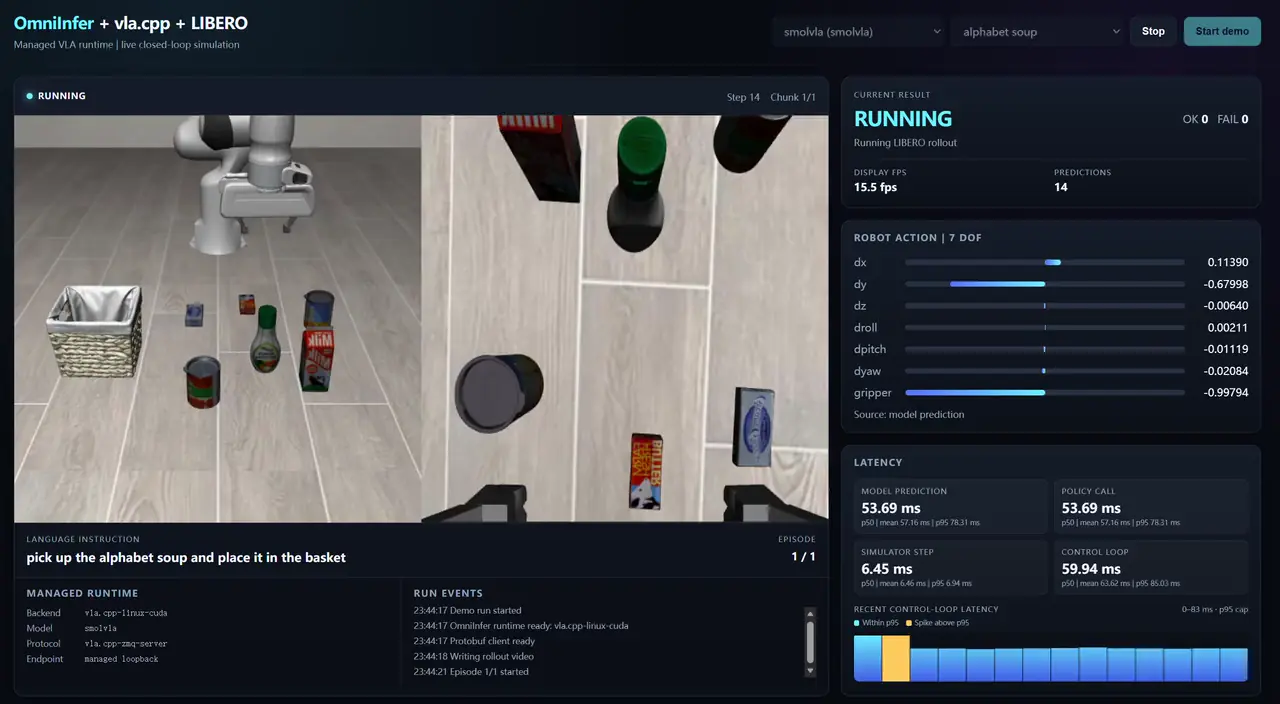Click the language instruction text
This screenshot has width=1280, height=704.
click(186, 557)
